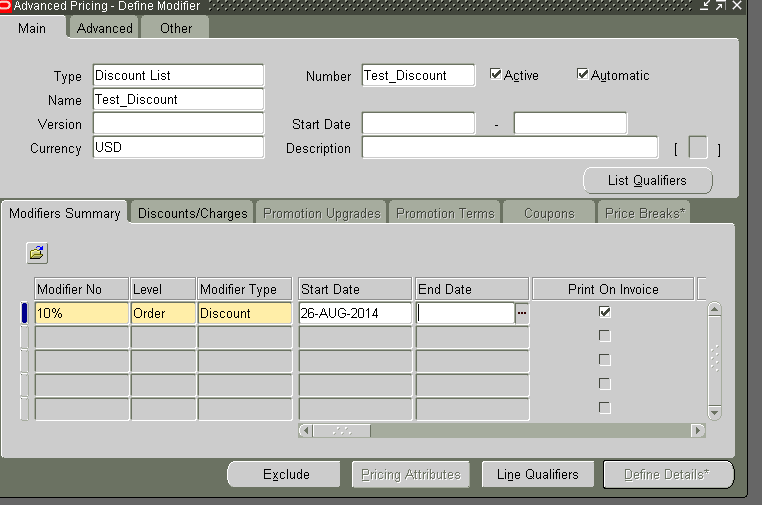Click the Number field Test_Discount

tap(418, 75)
